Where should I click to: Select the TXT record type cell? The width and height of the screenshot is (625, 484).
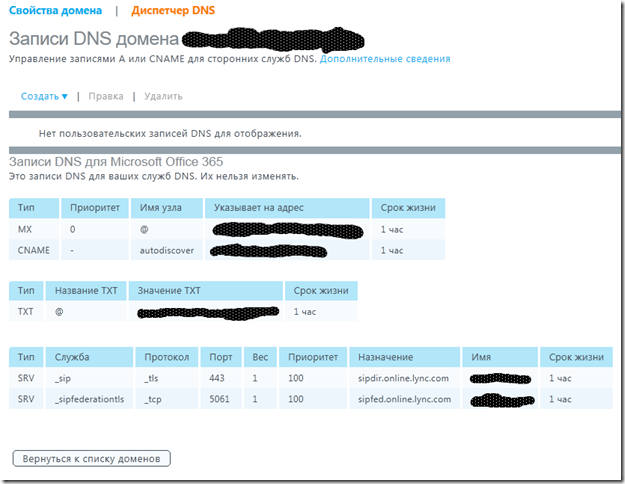click(x=25, y=312)
